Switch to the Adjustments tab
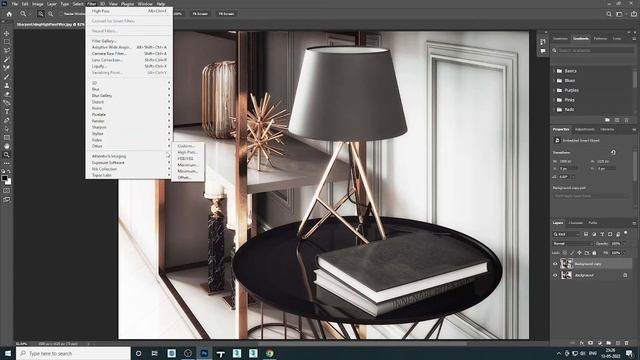Viewport: 640px width, 360px height. 584,129
